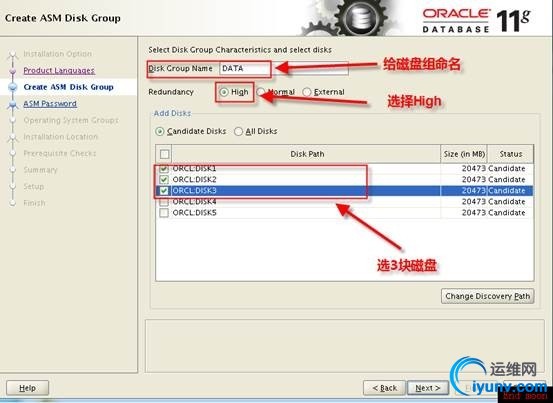Select Candidate Disks radio option
553x403 pixels.
pyautogui.click(x=160, y=132)
